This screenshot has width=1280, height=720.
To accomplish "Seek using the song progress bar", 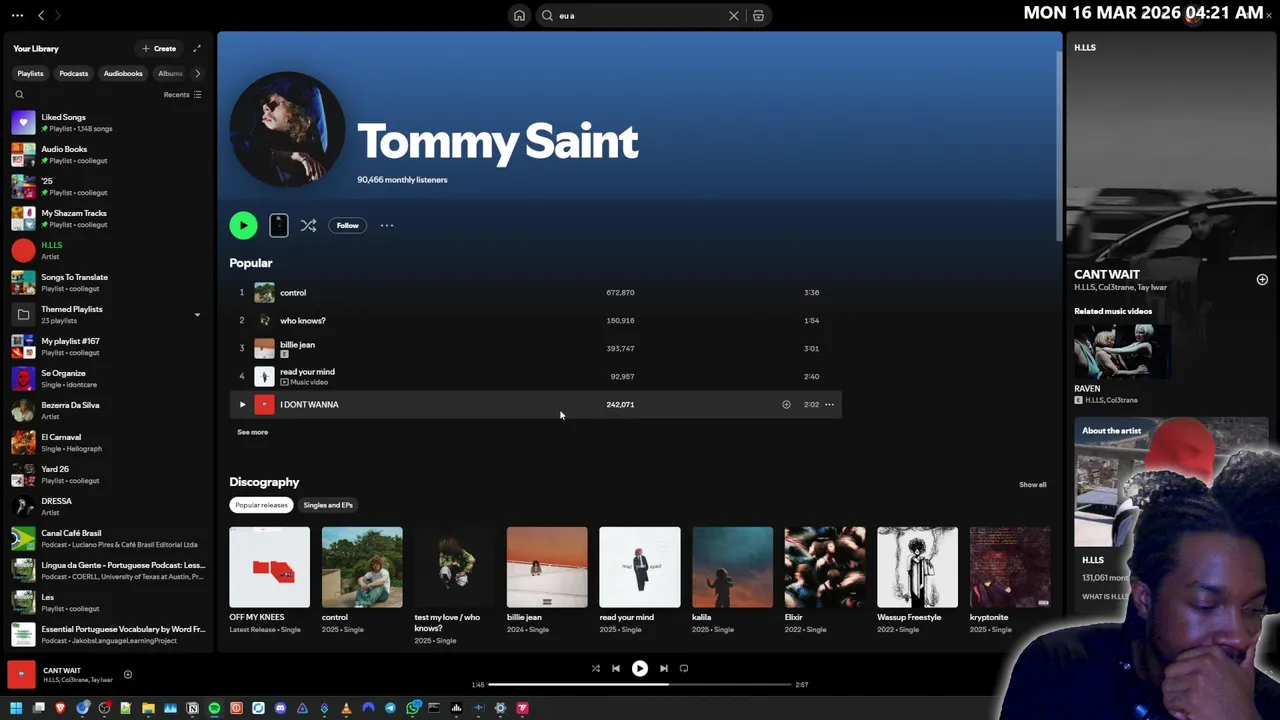I will click(x=640, y=685).
